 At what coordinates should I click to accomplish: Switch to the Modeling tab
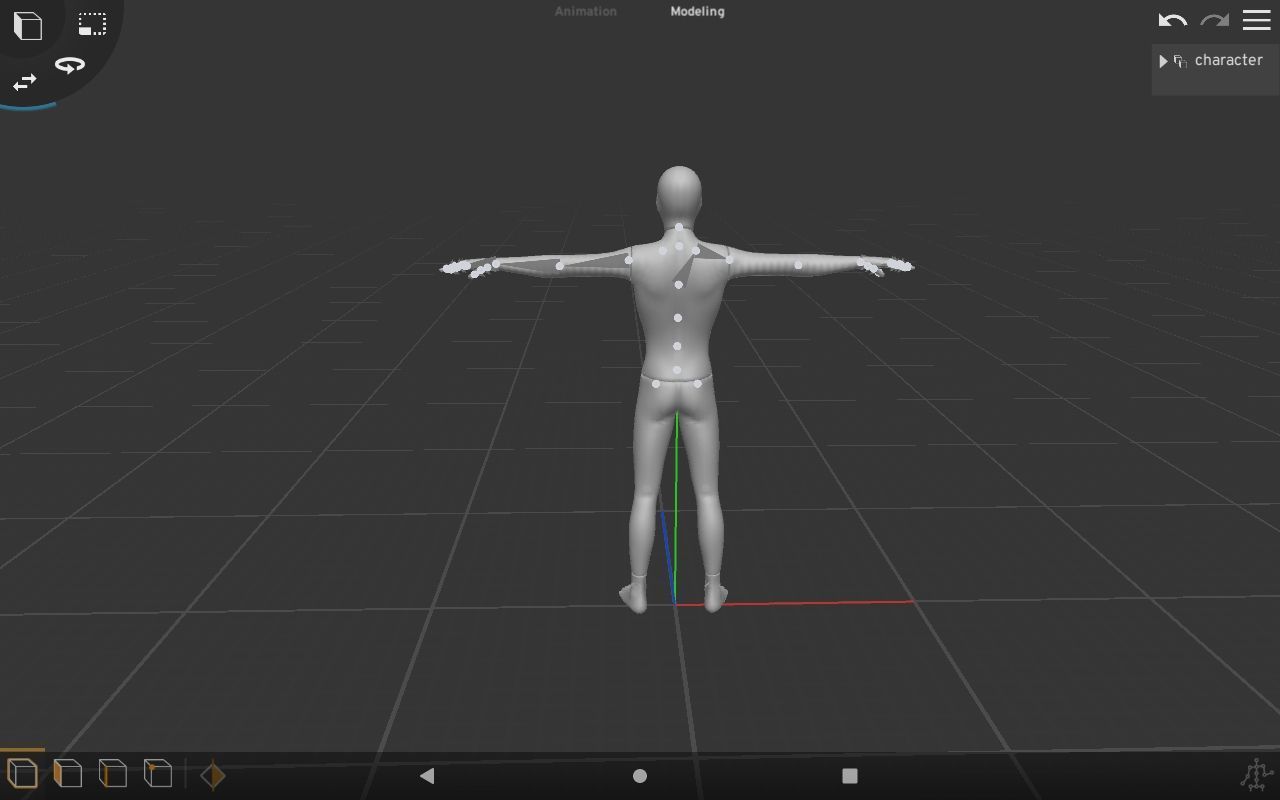(x=697, y=11)
